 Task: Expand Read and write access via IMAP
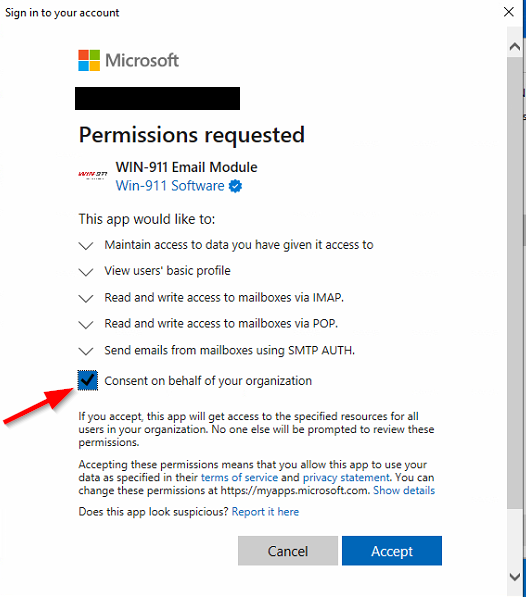click(86, 298)
